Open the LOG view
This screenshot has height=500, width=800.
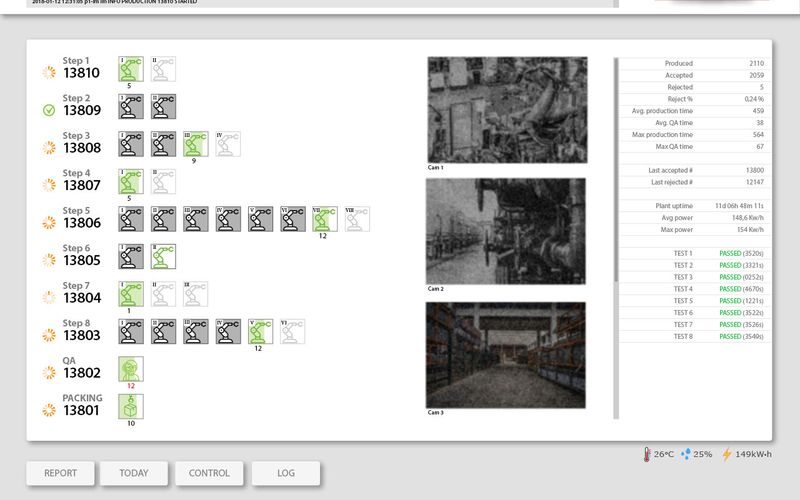pyautogui.click(x=285, y=473)
